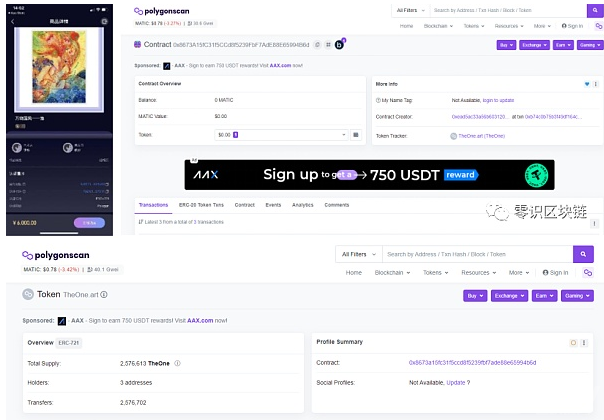Image resolution: width=604 pixels, height=420 pixels.
Task: Click purple search button on Contract page
Action: (595, 11)
